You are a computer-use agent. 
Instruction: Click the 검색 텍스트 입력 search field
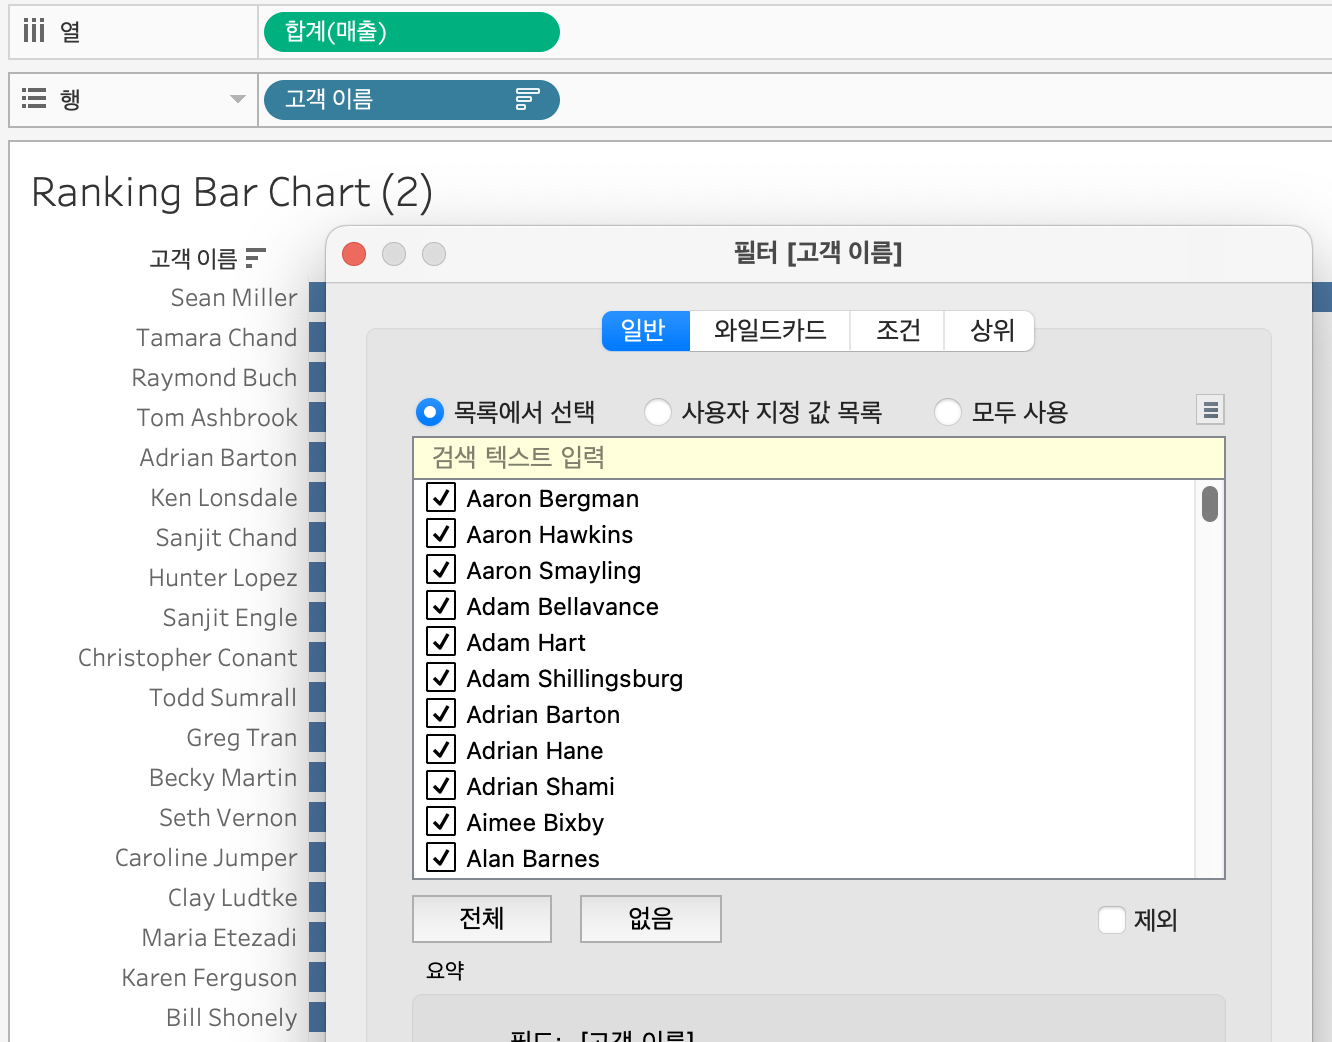[x=819, y=458]
